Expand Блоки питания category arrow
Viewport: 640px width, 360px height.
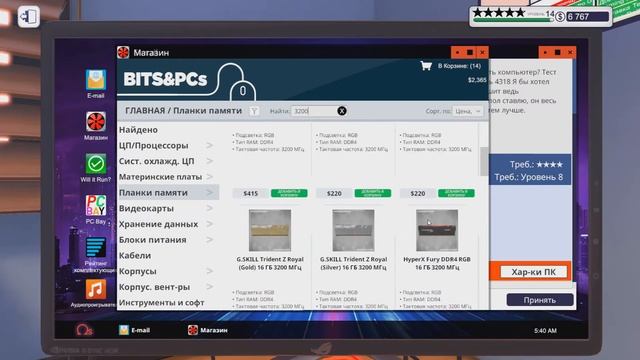coord(209,240)
